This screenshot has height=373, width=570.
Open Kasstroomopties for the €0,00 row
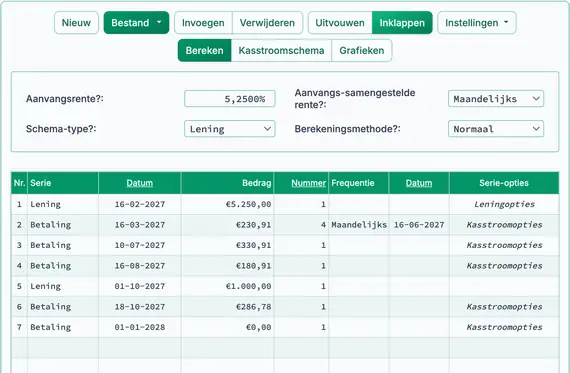coord(504,327)
